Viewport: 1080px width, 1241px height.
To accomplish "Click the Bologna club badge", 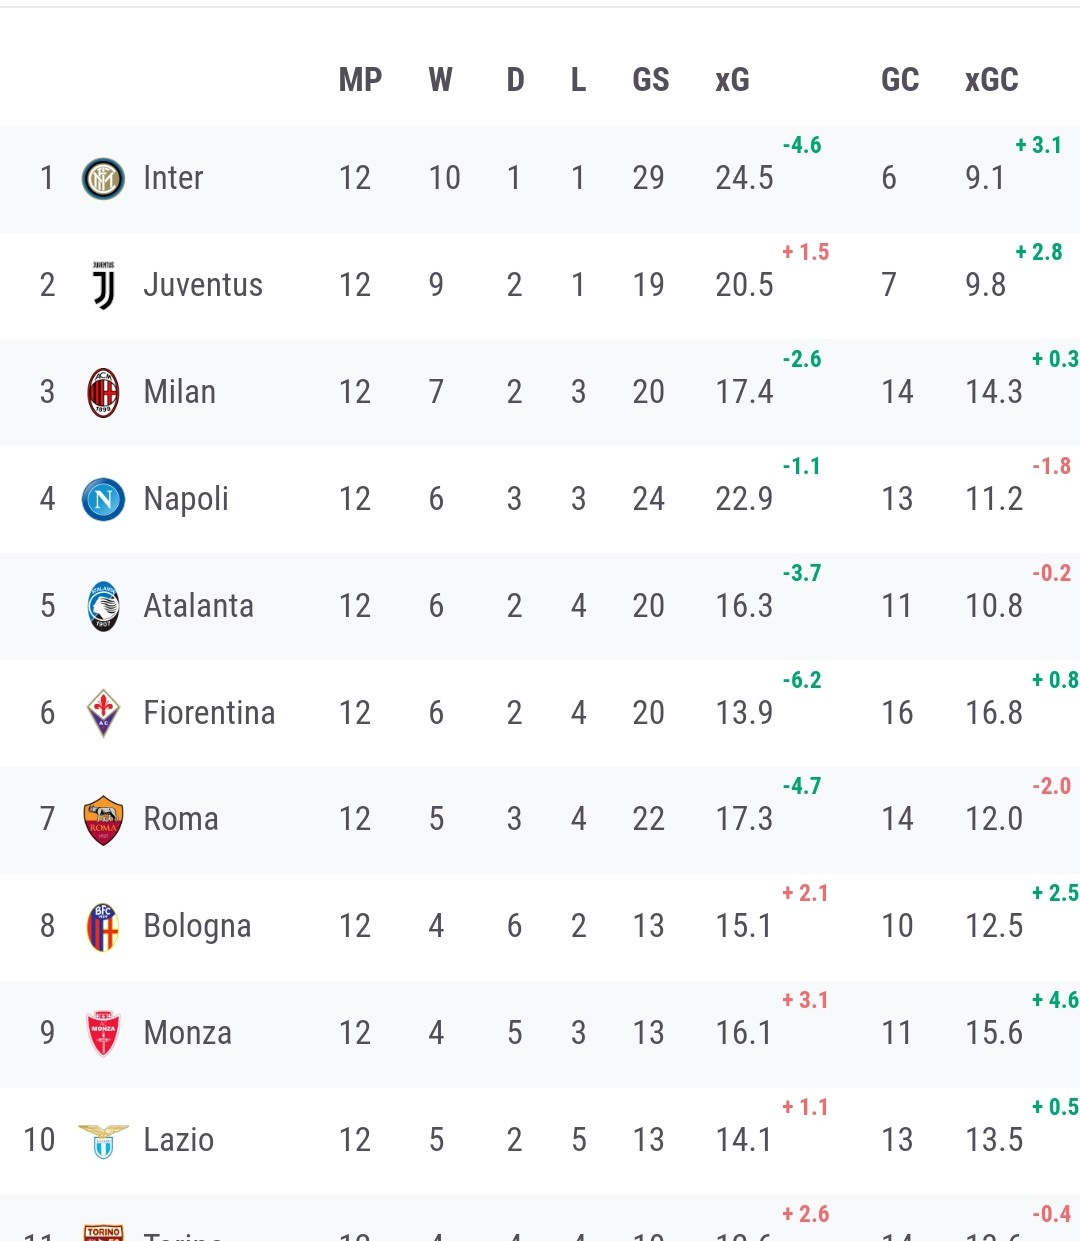I will [x=103, y=927].
